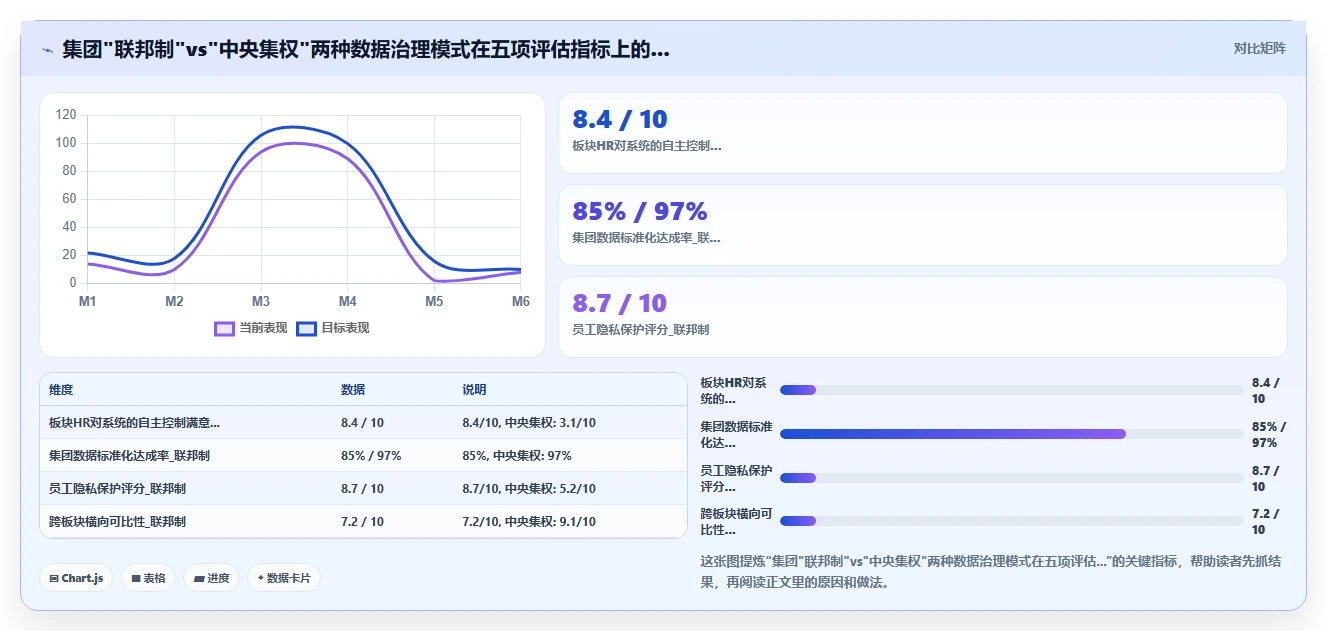This screenshot has width=1327, height=631.
Task: Select the 集团数据标准化达成率_联邦制 row
Action: 364,455
